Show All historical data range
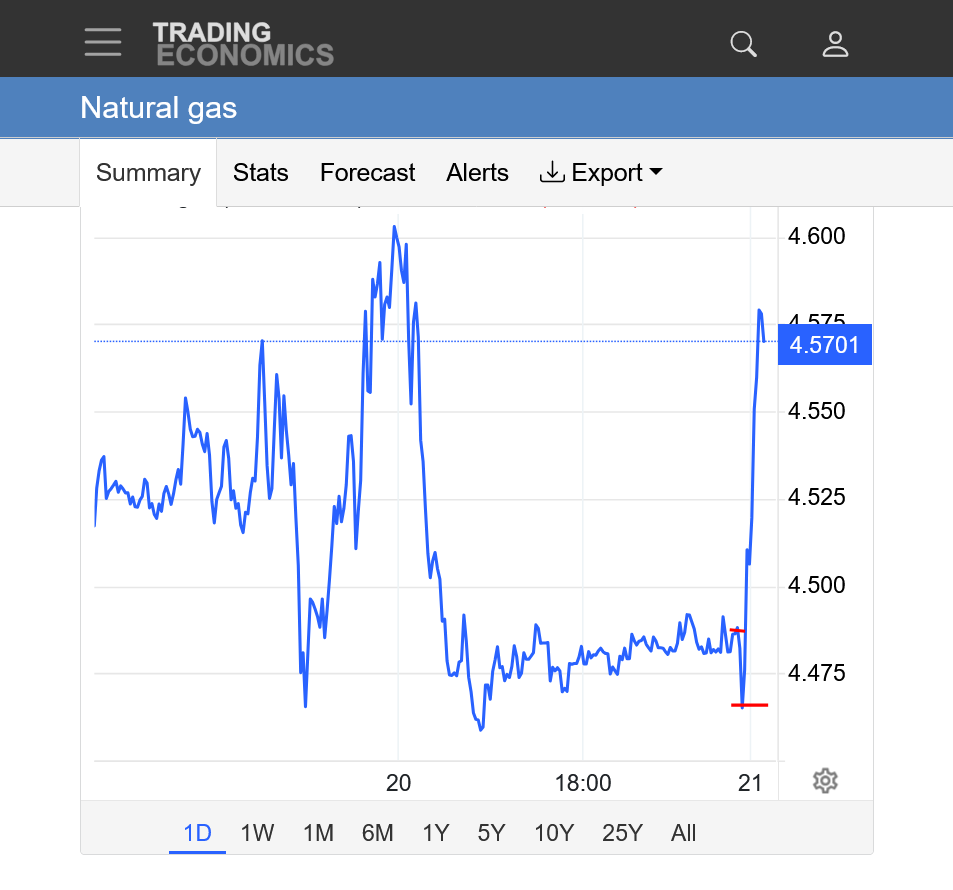 [684, 833]
